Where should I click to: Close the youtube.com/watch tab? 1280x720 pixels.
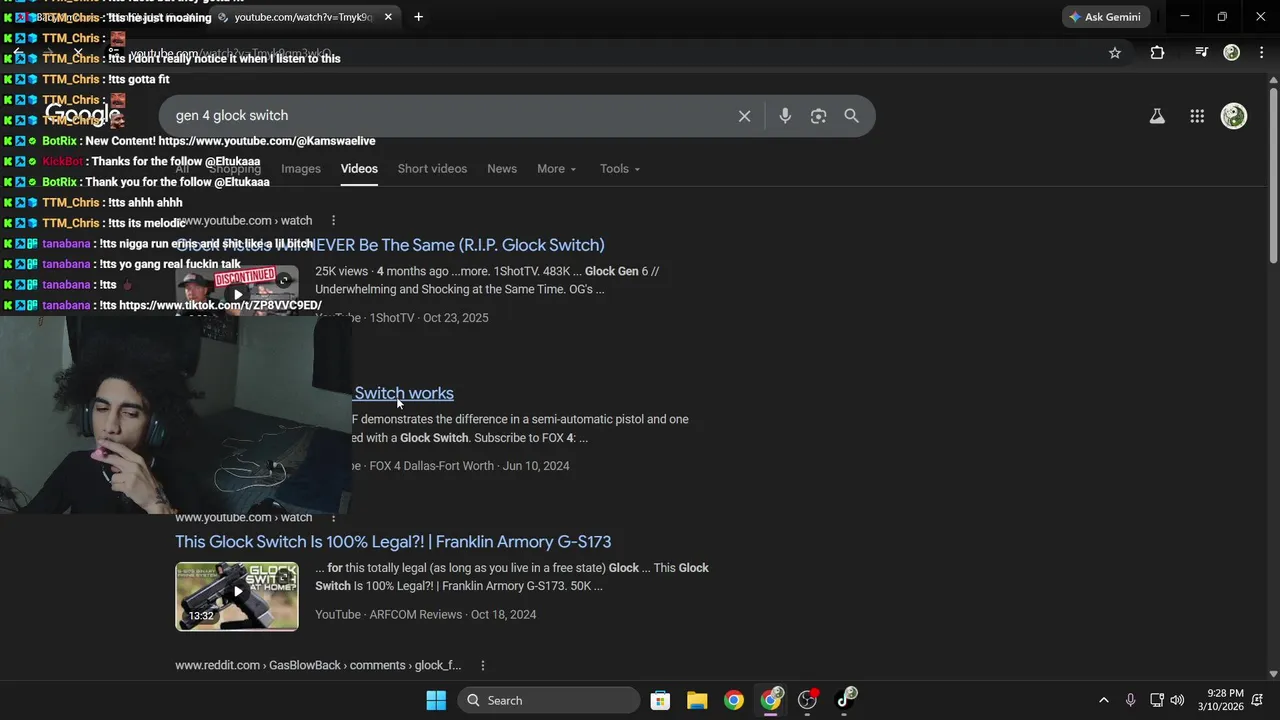point(388,17)
